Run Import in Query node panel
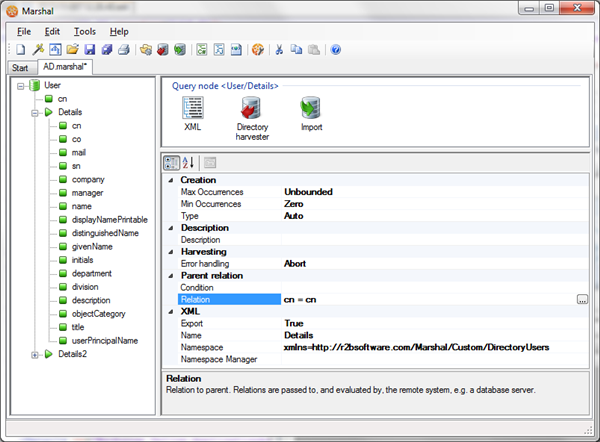Screen dimensions: 600x442 pos(311,114)
